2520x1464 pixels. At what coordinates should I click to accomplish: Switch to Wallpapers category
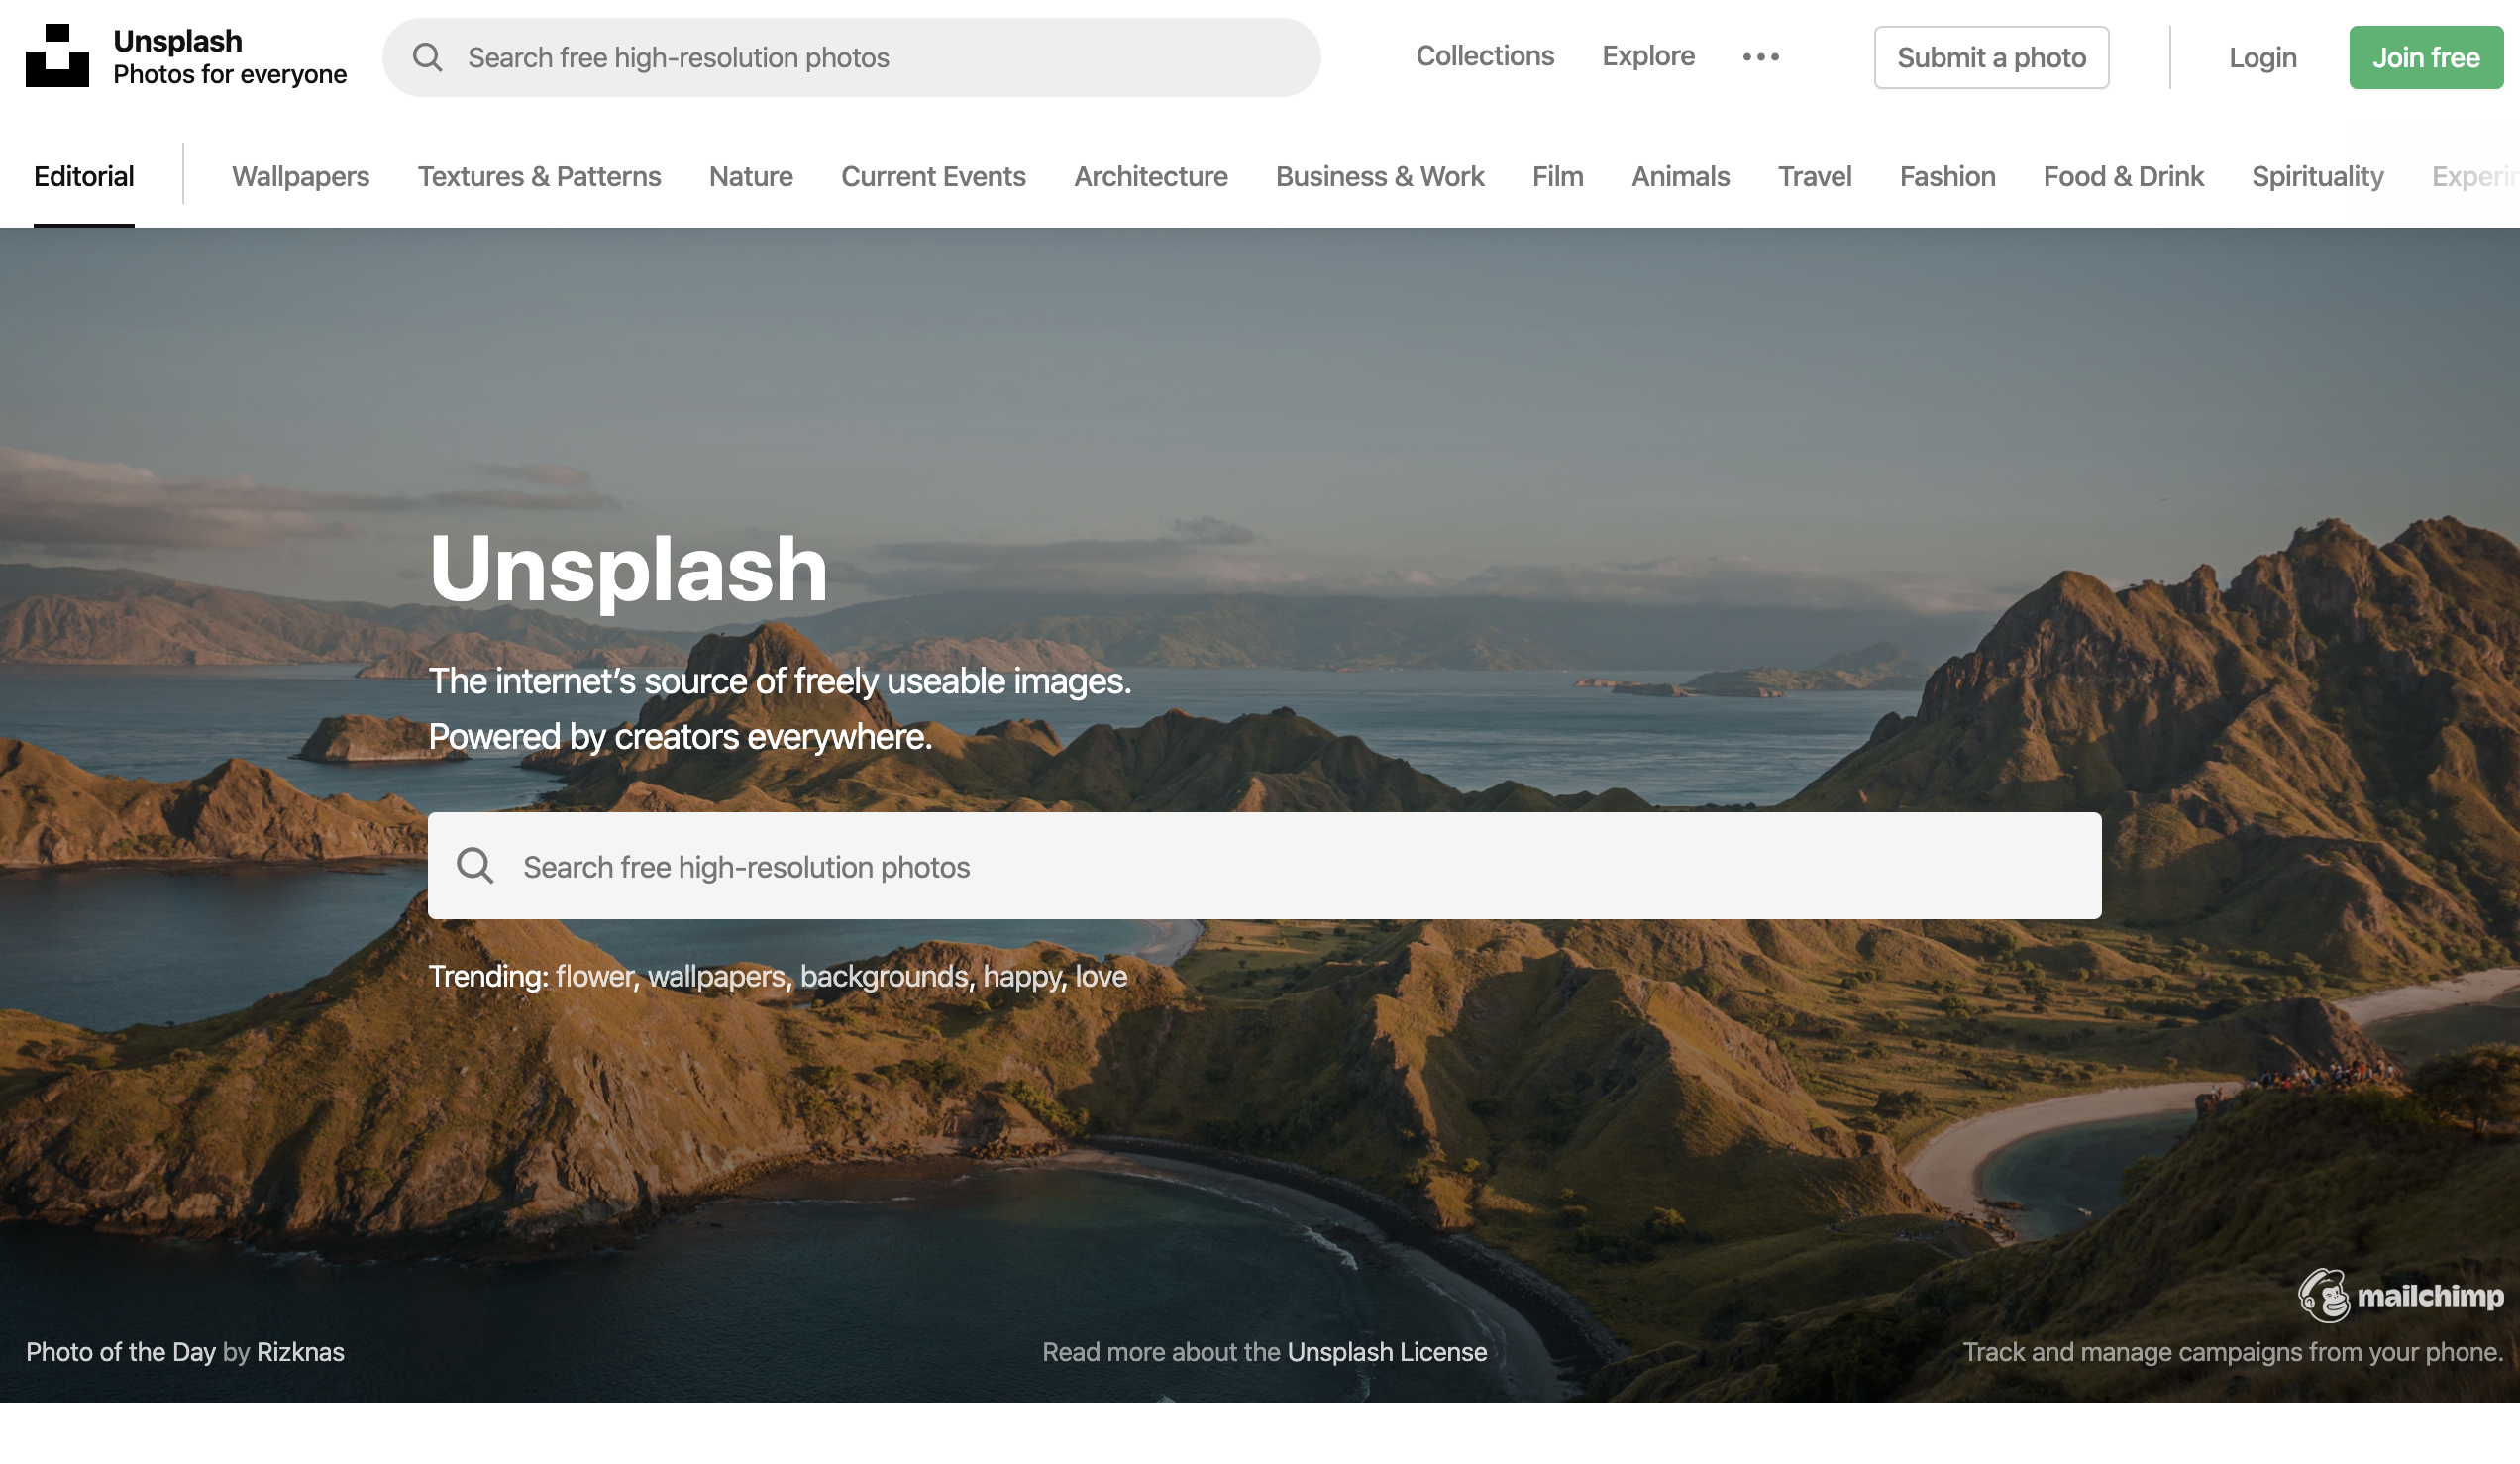pyautogui.click(x=301, y=176)
